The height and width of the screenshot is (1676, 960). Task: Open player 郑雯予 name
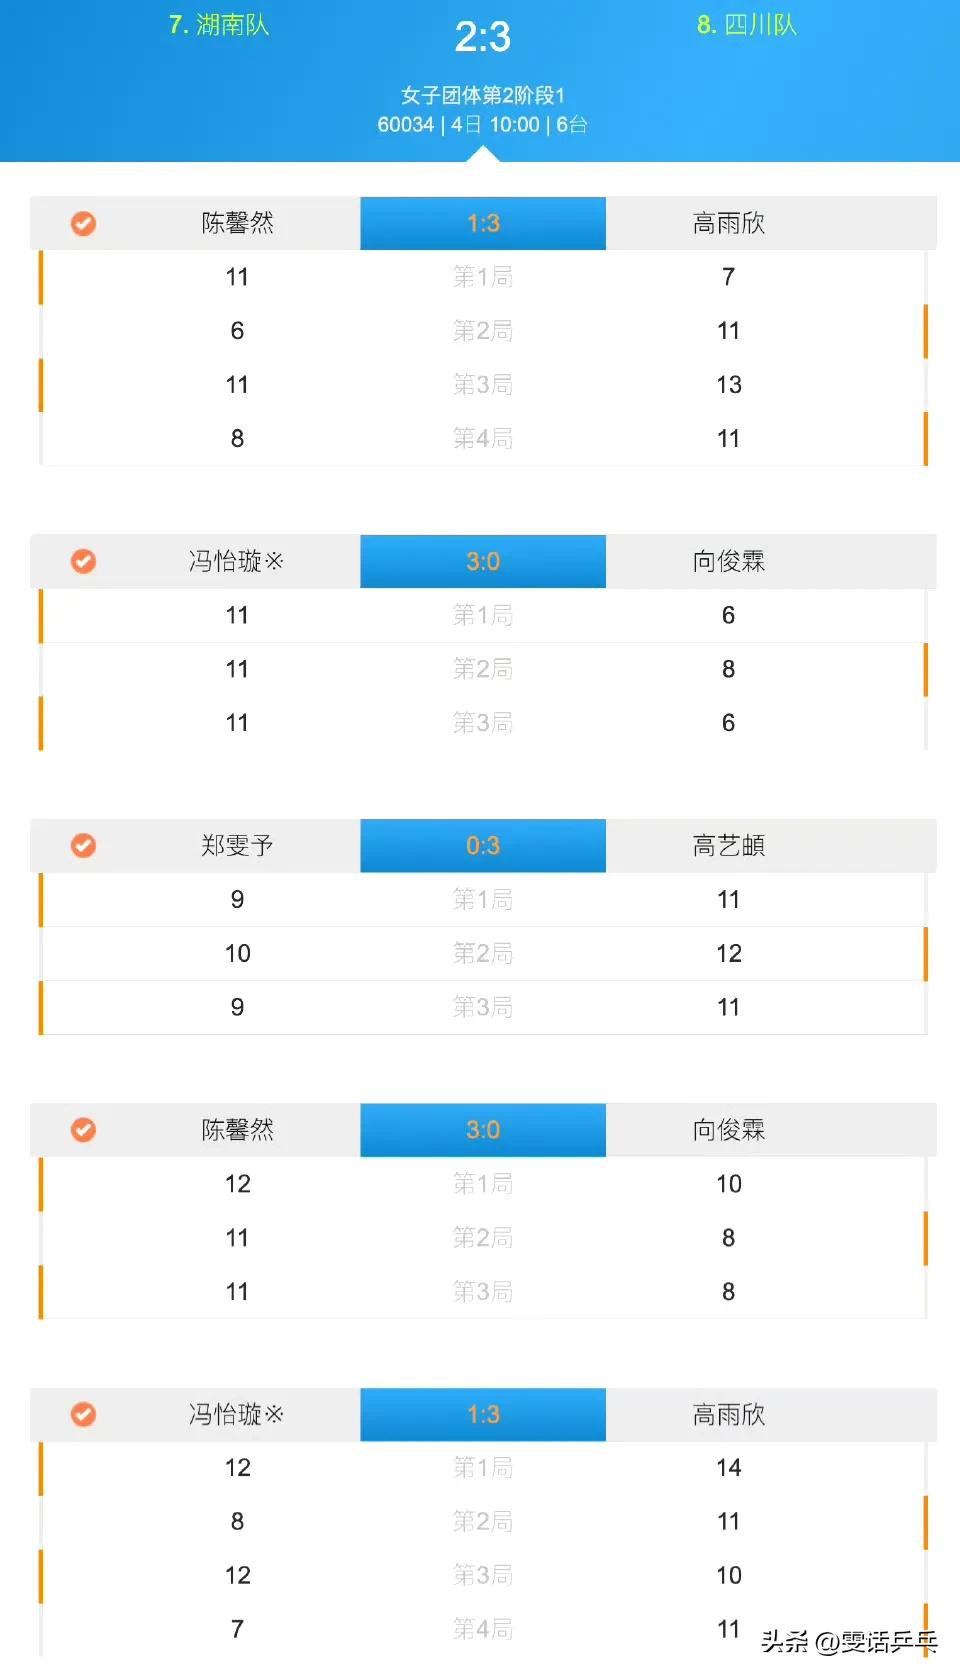click(x=237, y=846)
